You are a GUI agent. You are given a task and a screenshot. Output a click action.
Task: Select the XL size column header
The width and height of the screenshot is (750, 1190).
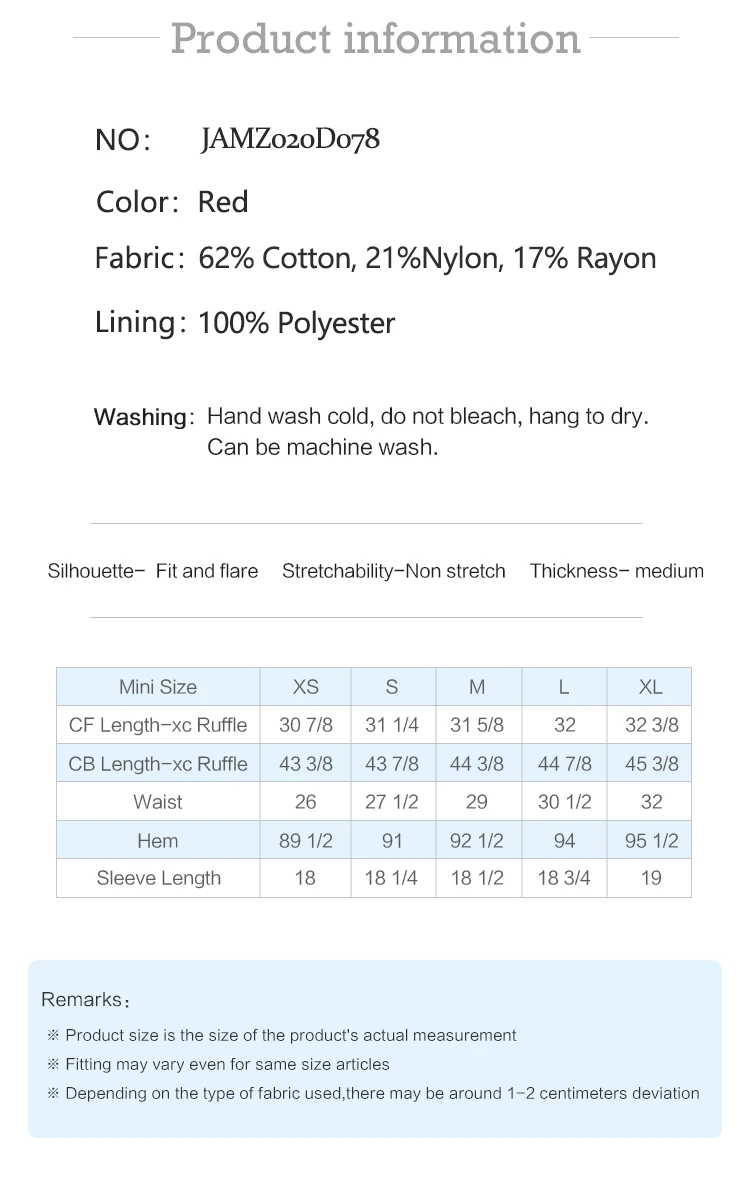(650, 687)
